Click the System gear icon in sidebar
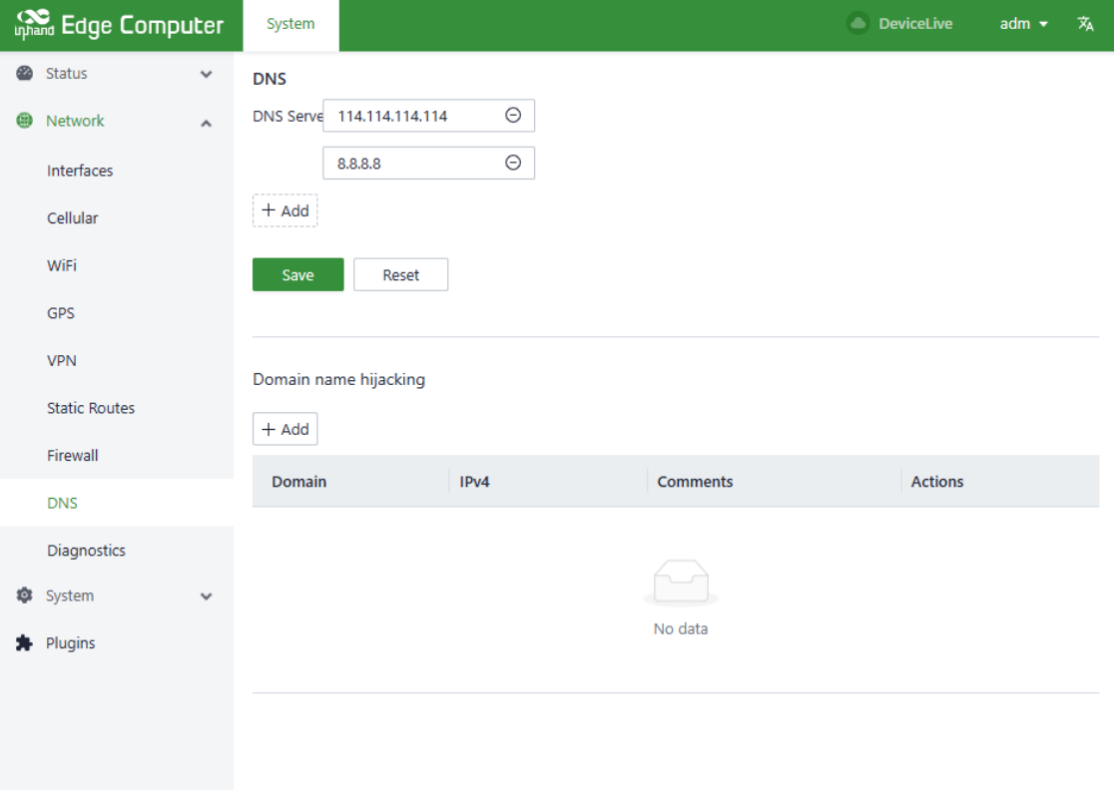1114x790 pixels. (x=25, y=596)
